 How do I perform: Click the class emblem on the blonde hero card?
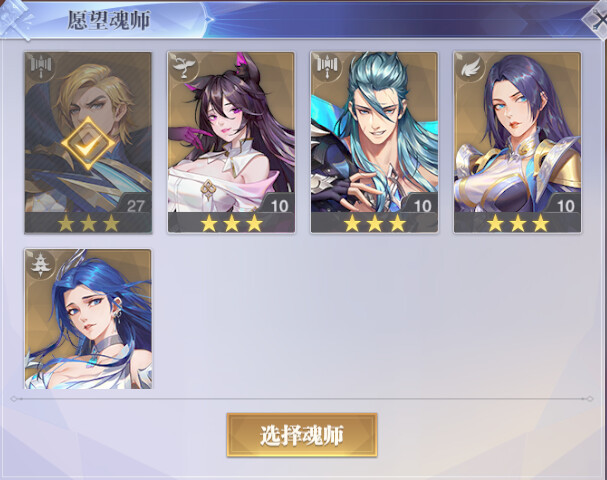click(x=41, y=67)
